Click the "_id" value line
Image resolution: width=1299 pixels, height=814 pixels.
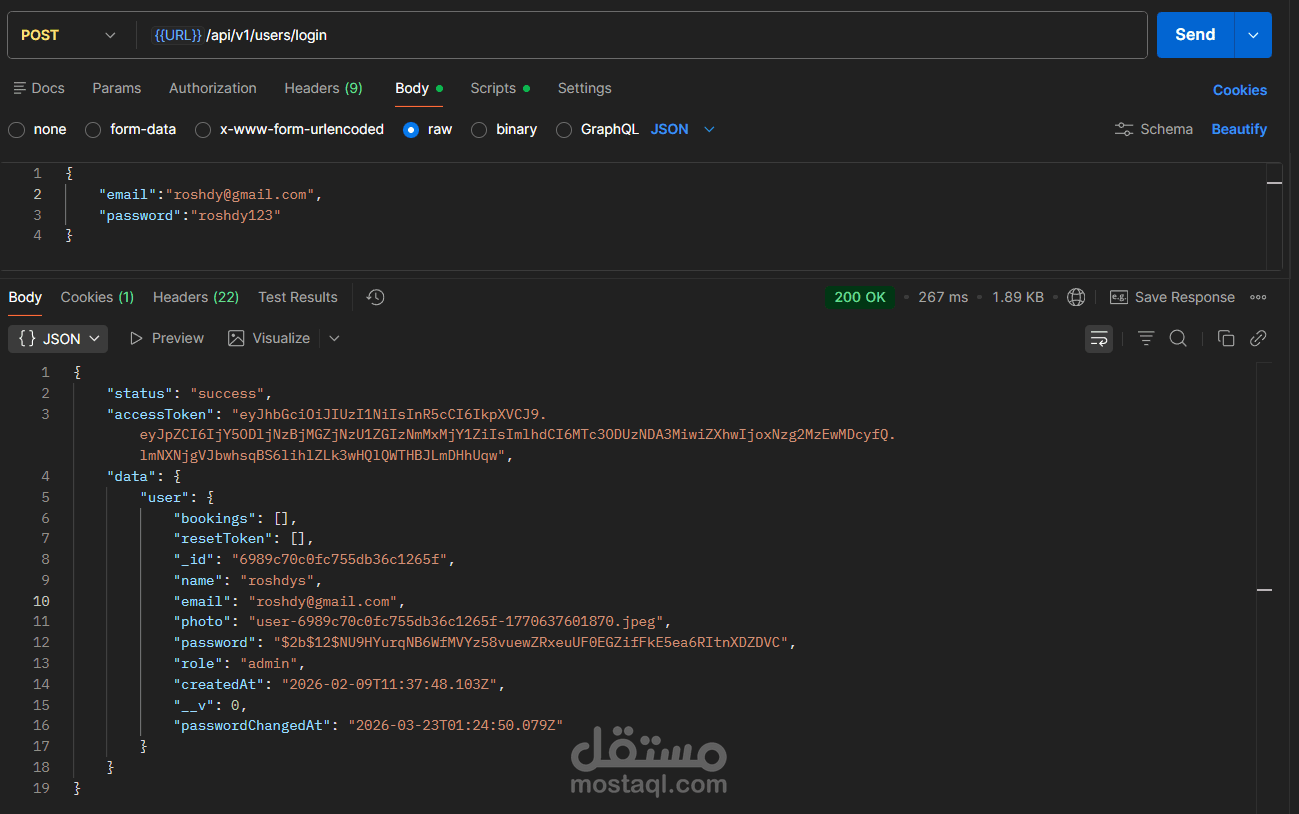pos(314,559)
